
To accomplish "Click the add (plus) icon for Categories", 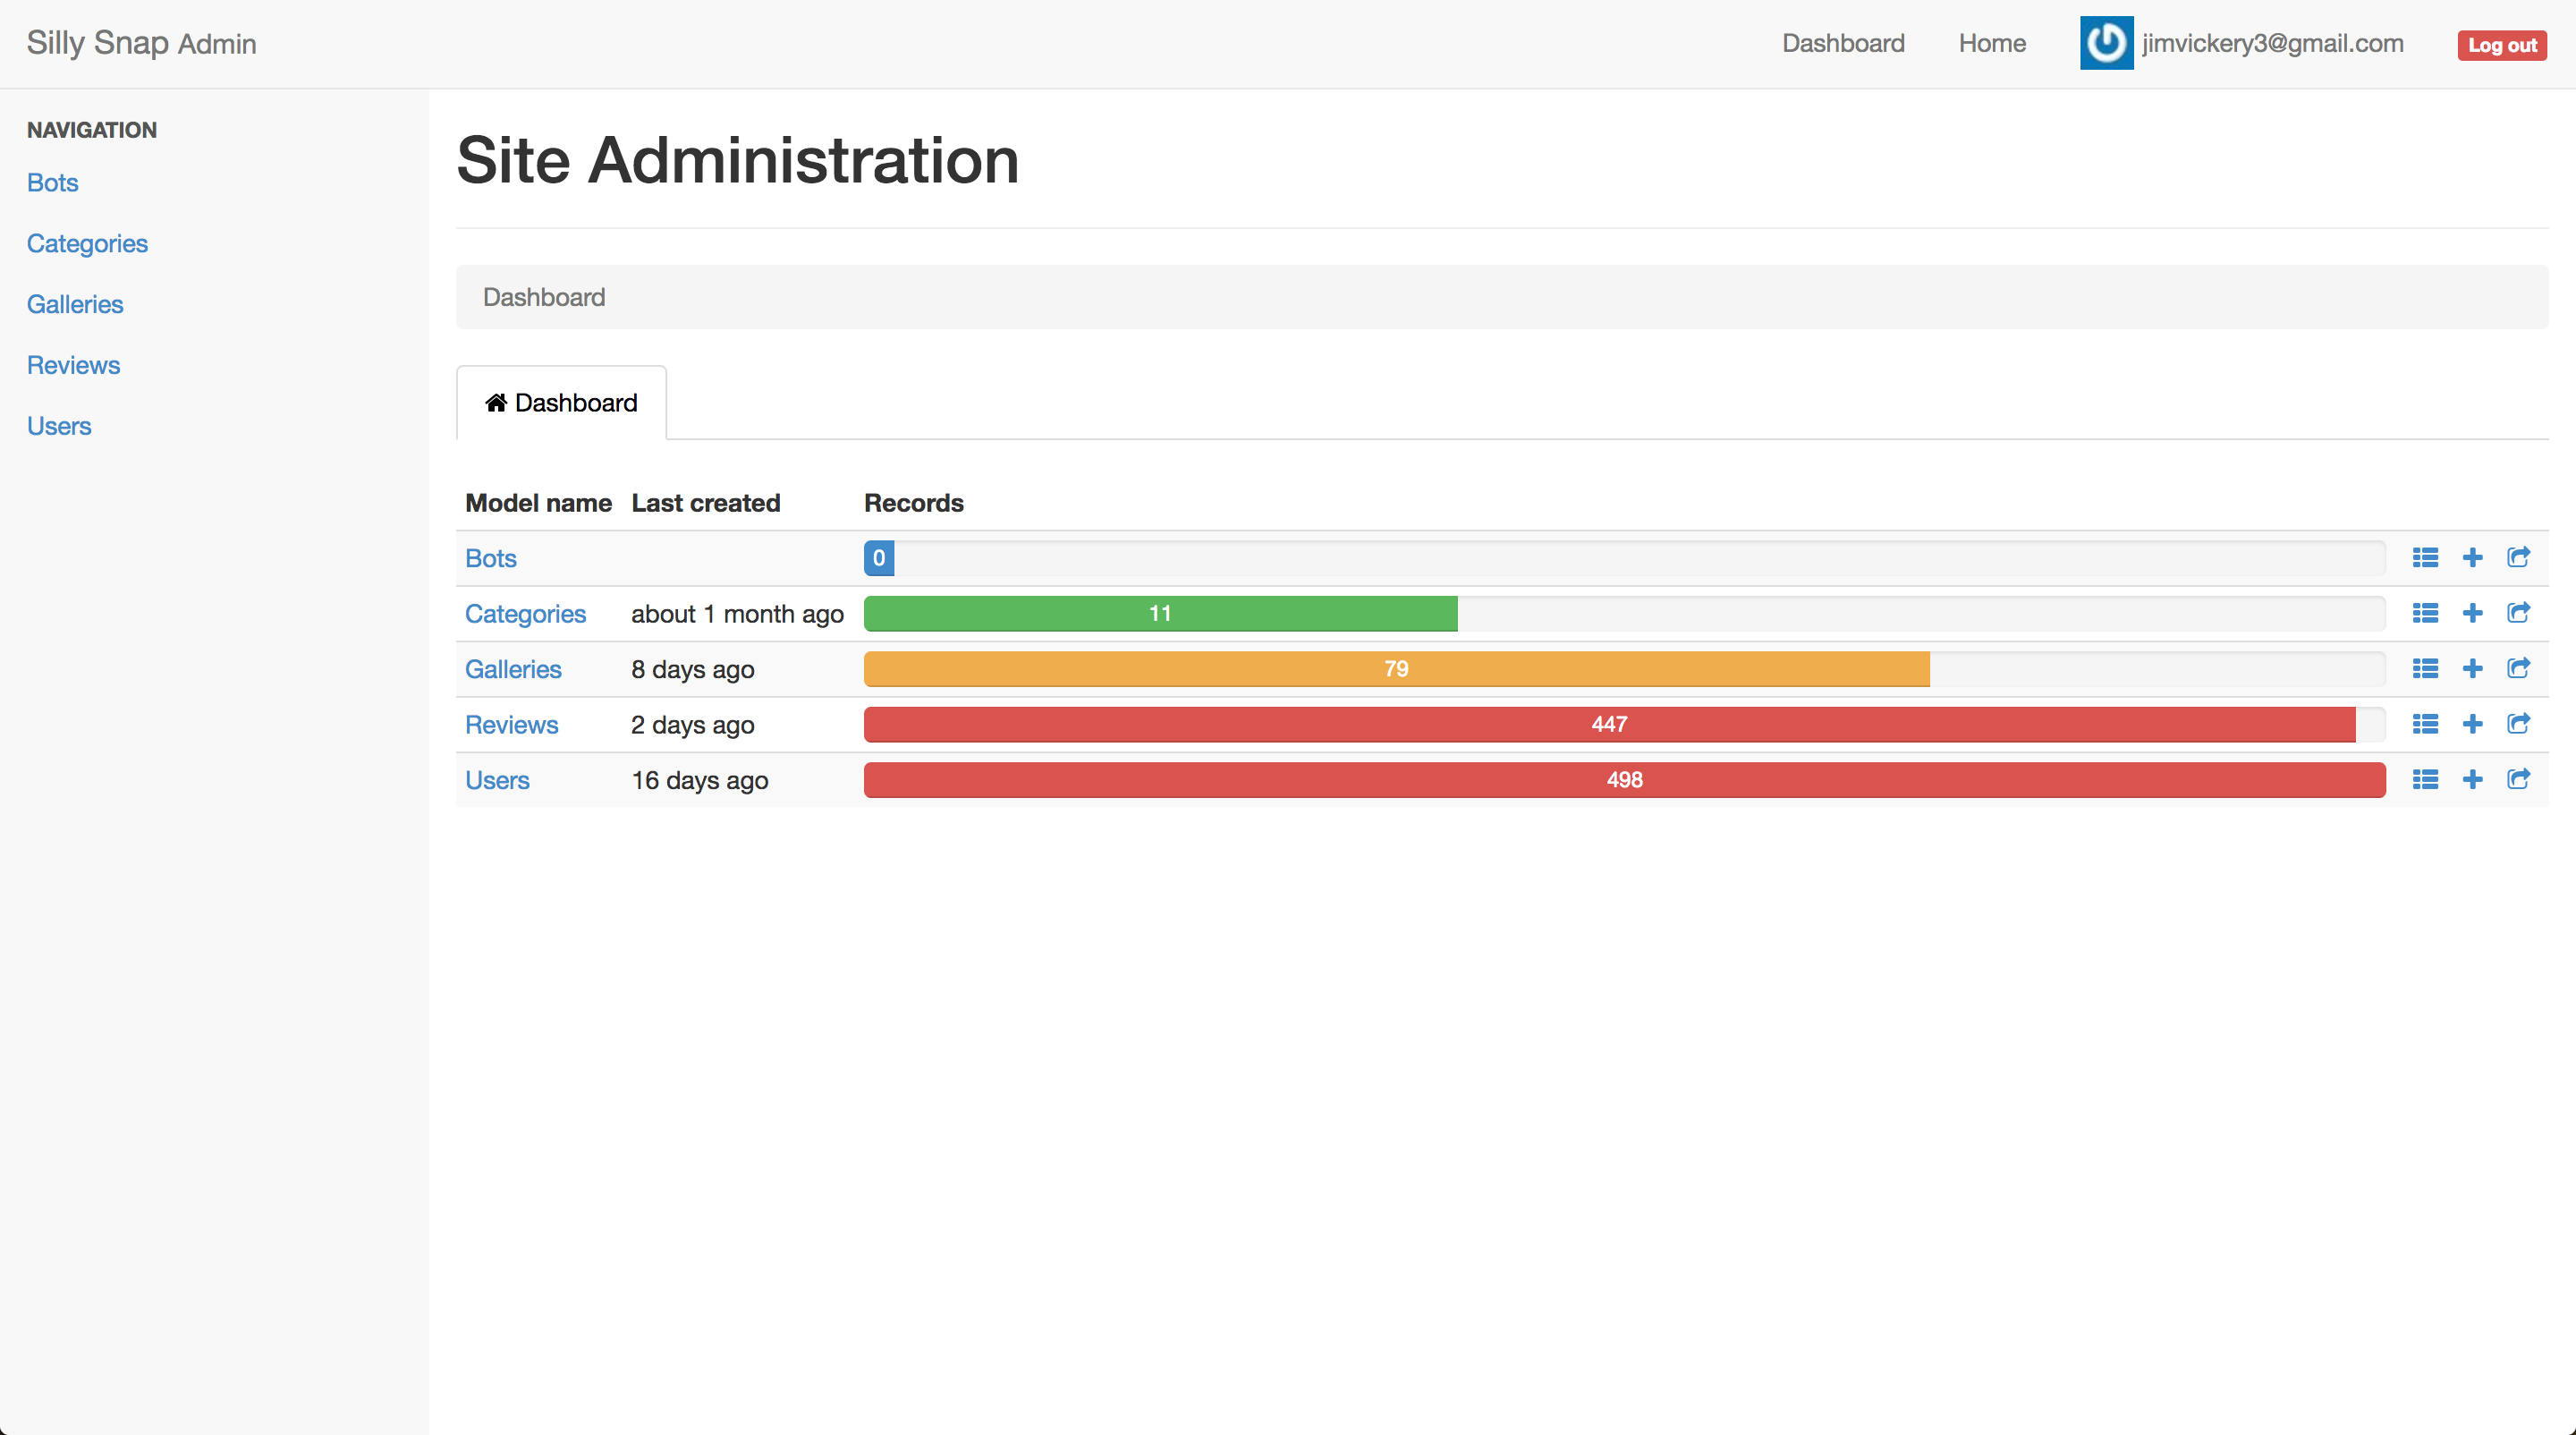I will [2472, 613].
